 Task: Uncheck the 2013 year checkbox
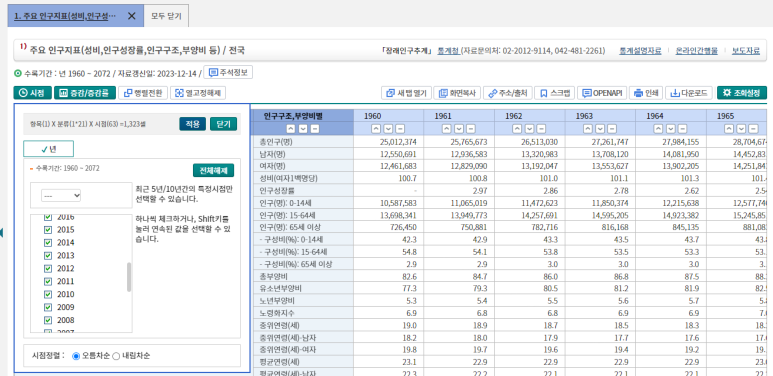click(48, 255)
